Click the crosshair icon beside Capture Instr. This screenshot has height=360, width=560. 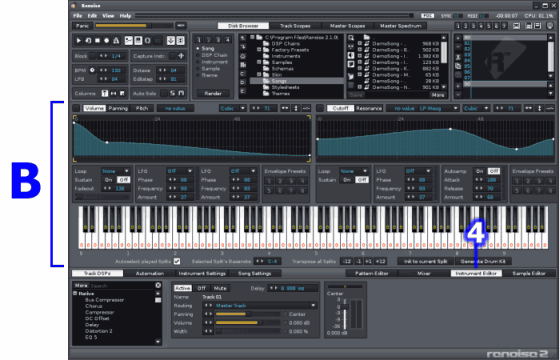click(181, 56)
